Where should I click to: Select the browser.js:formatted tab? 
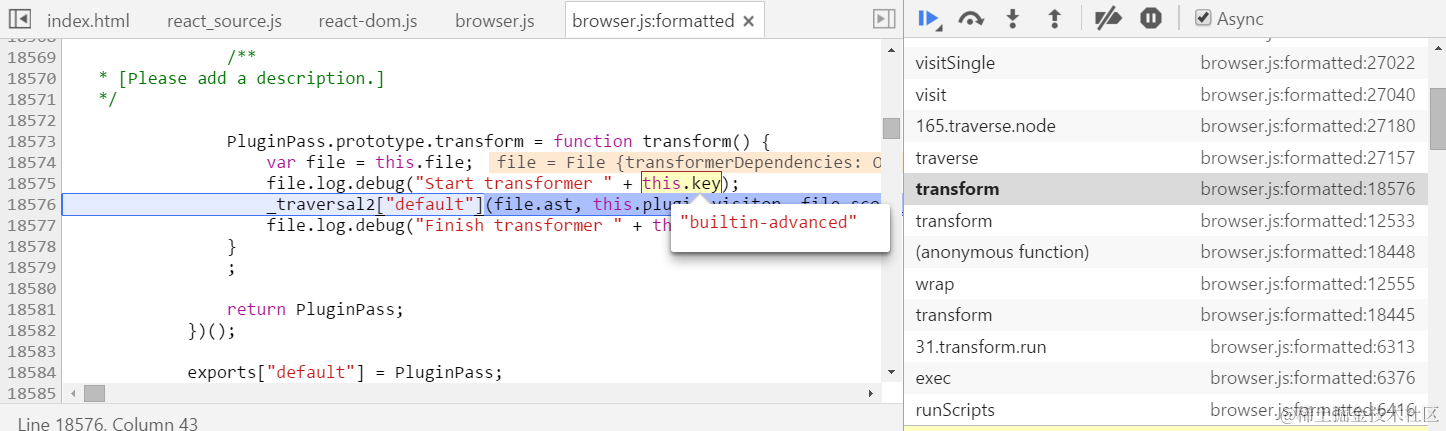pos(652,21)
